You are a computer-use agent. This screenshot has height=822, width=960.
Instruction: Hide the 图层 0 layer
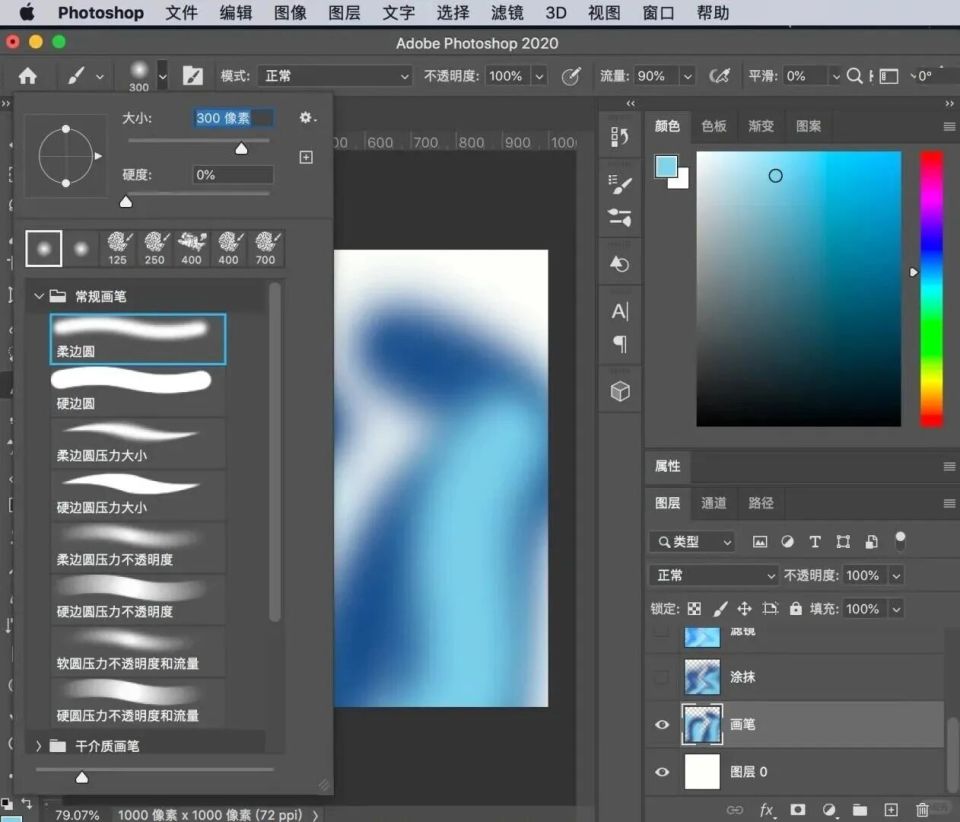click(x=661, y=771)
